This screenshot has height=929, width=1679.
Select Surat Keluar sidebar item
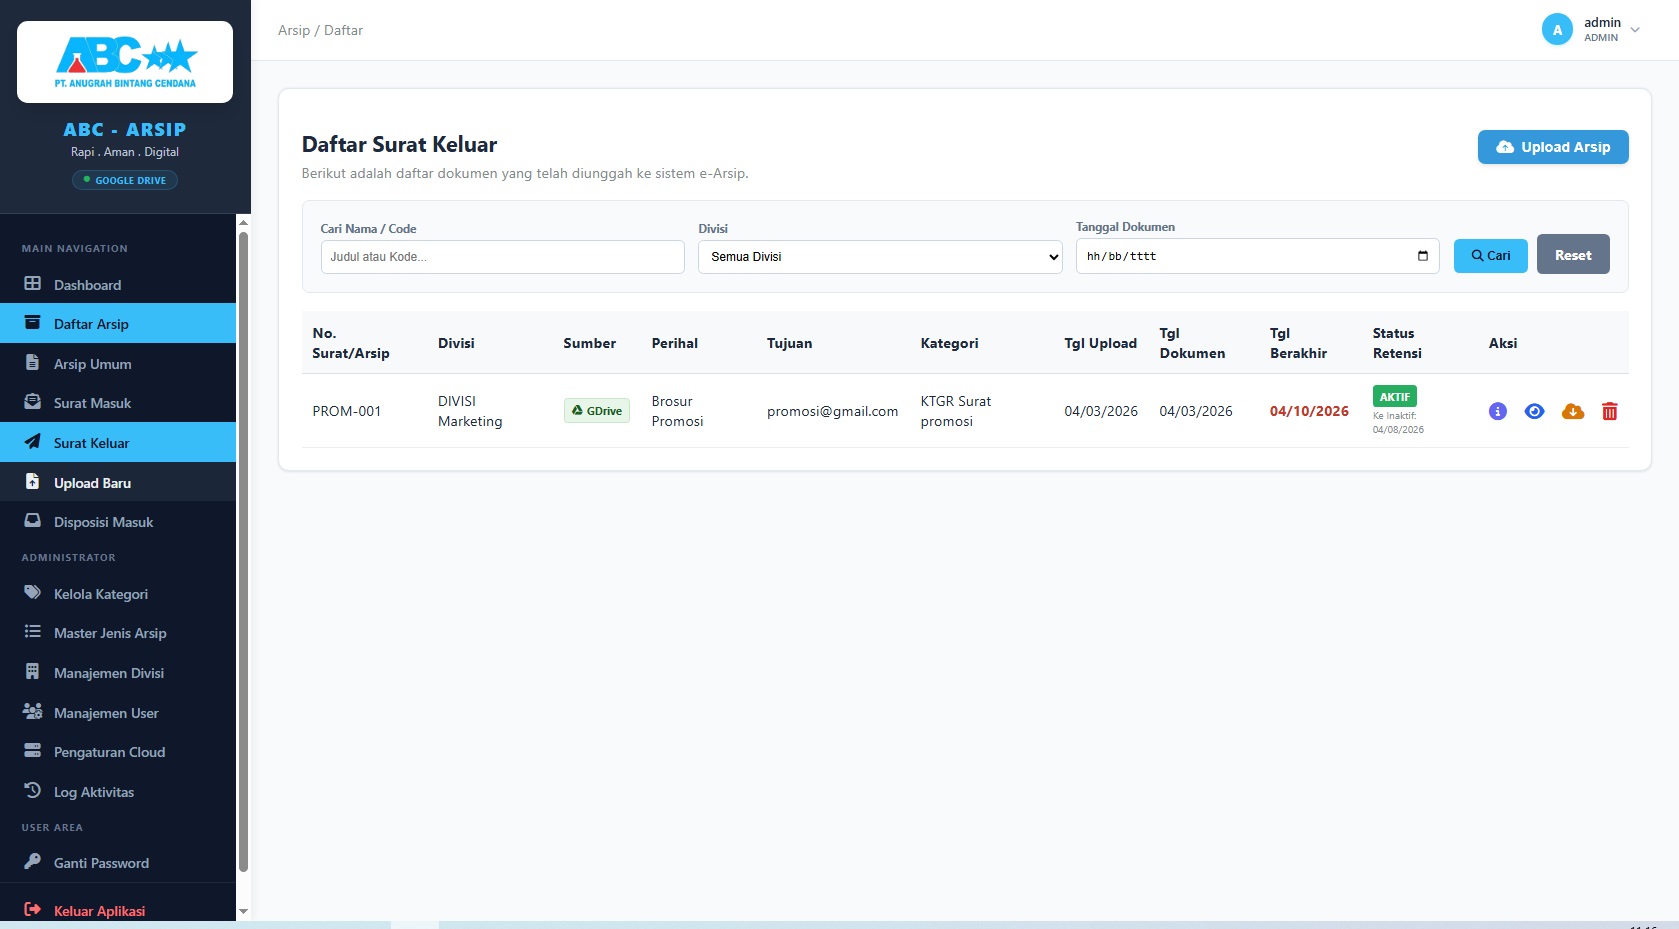(118, 442)
